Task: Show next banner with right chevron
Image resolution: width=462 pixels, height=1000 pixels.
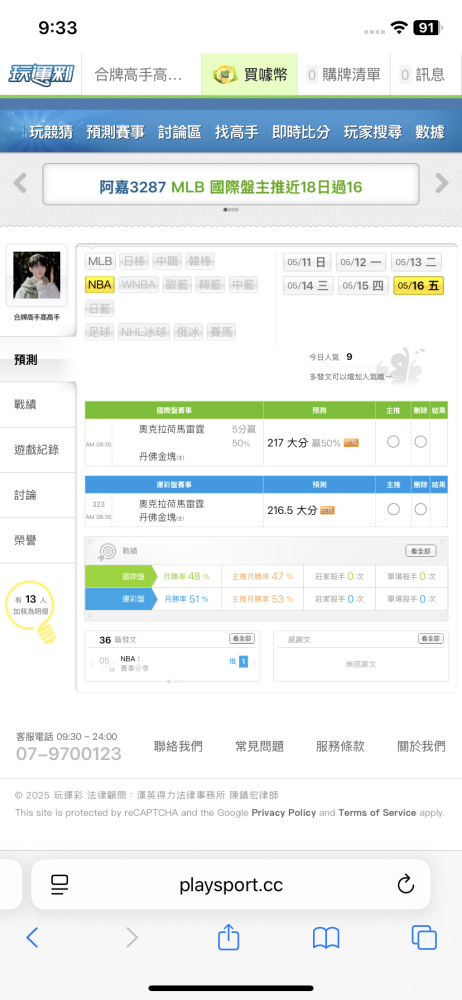Action: coord(442,184)
